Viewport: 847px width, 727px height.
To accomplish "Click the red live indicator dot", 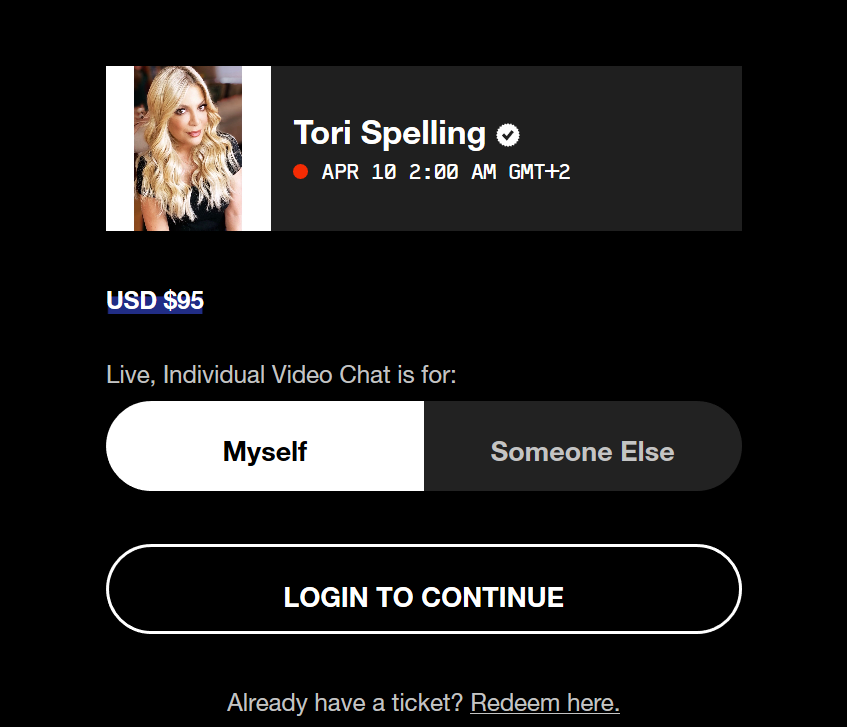I will coord(300,172).
